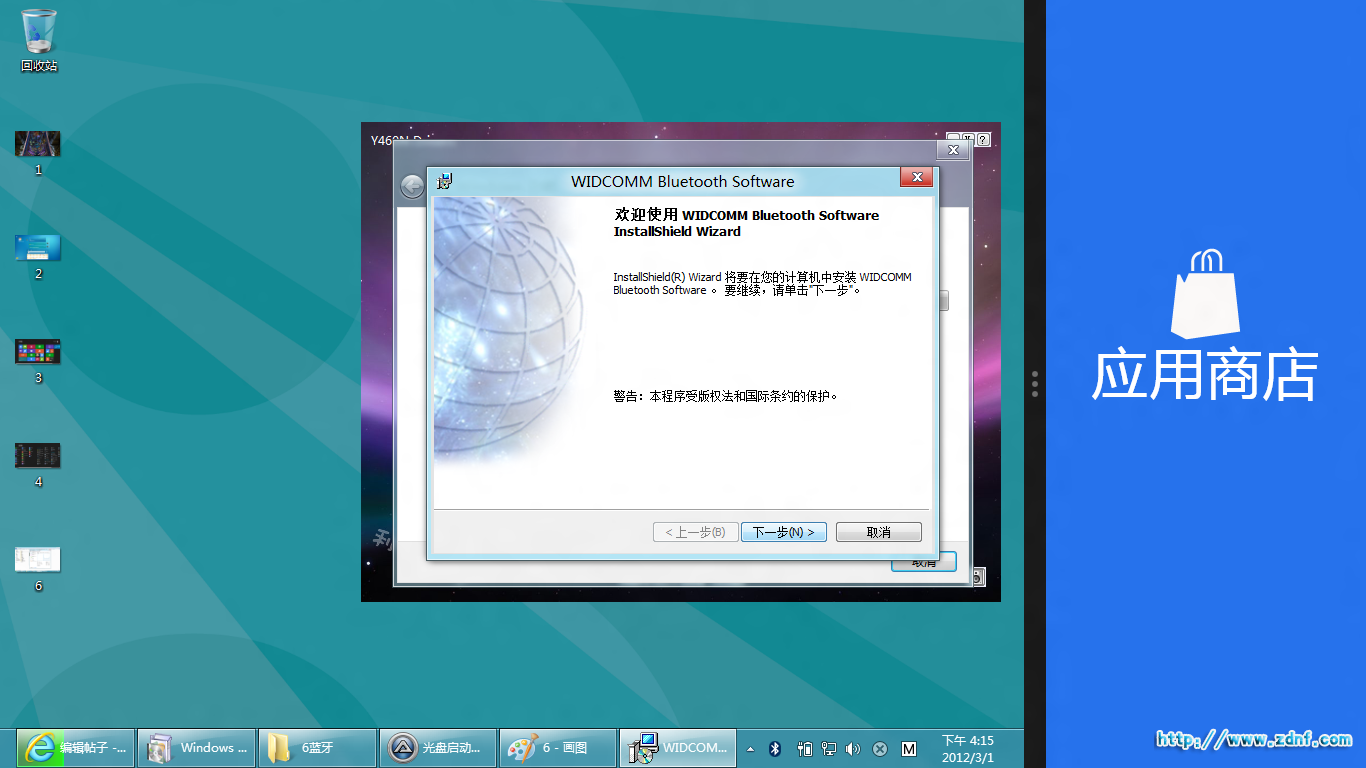Image resolution: width=1366 pixels, height=768 pixels.
Task: Click the round back arrow behind the wizard
Action: tap(412, 186)
